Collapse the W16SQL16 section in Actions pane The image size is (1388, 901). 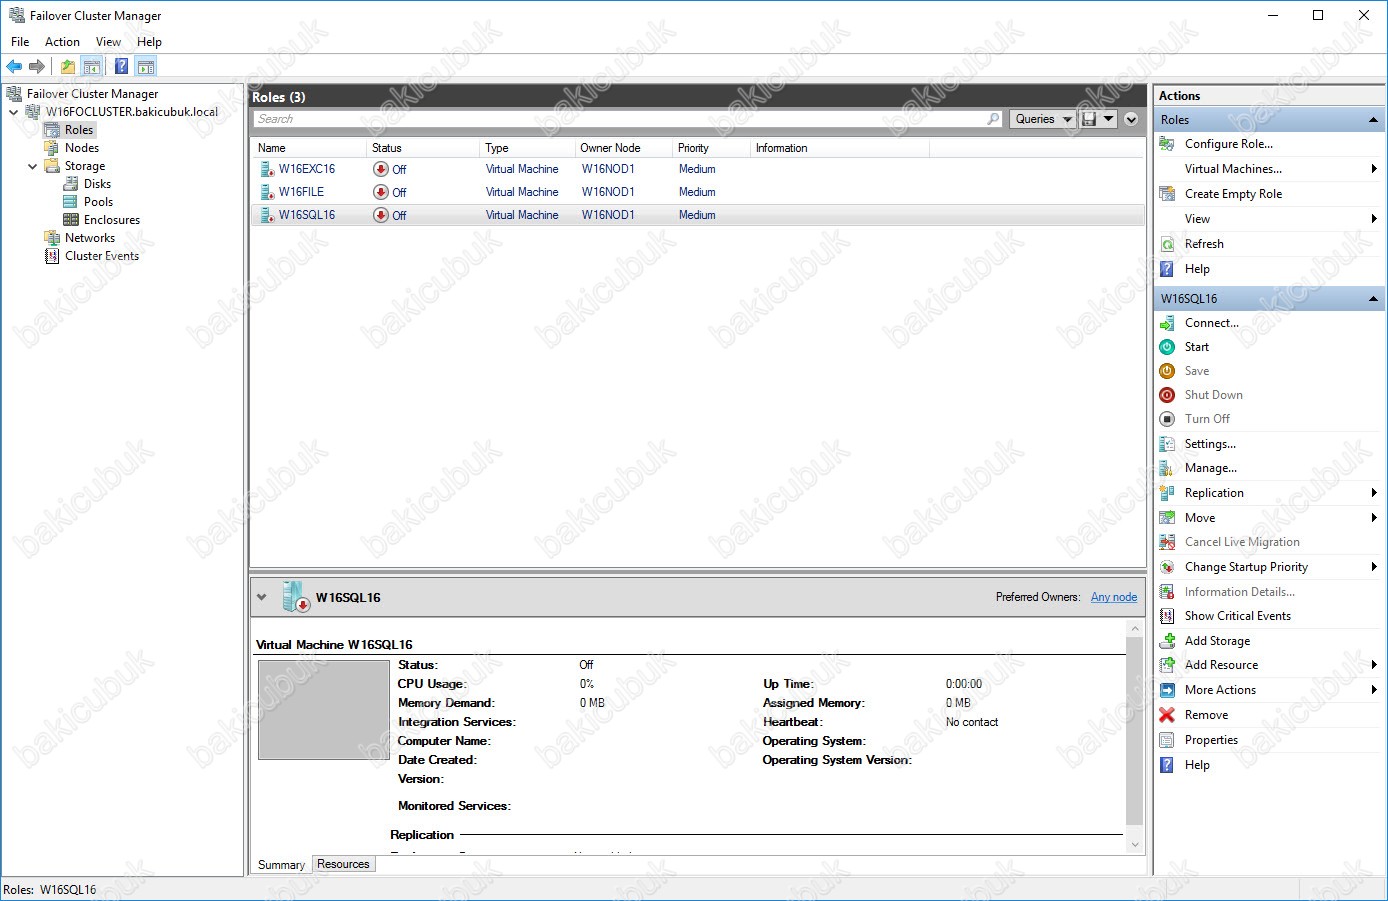click(x=1374, y=299)
